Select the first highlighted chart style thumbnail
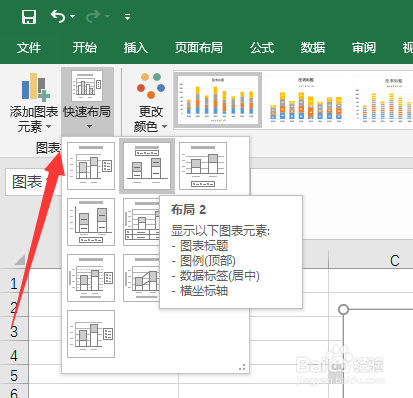413x398 pixels. tap(218, 100)
